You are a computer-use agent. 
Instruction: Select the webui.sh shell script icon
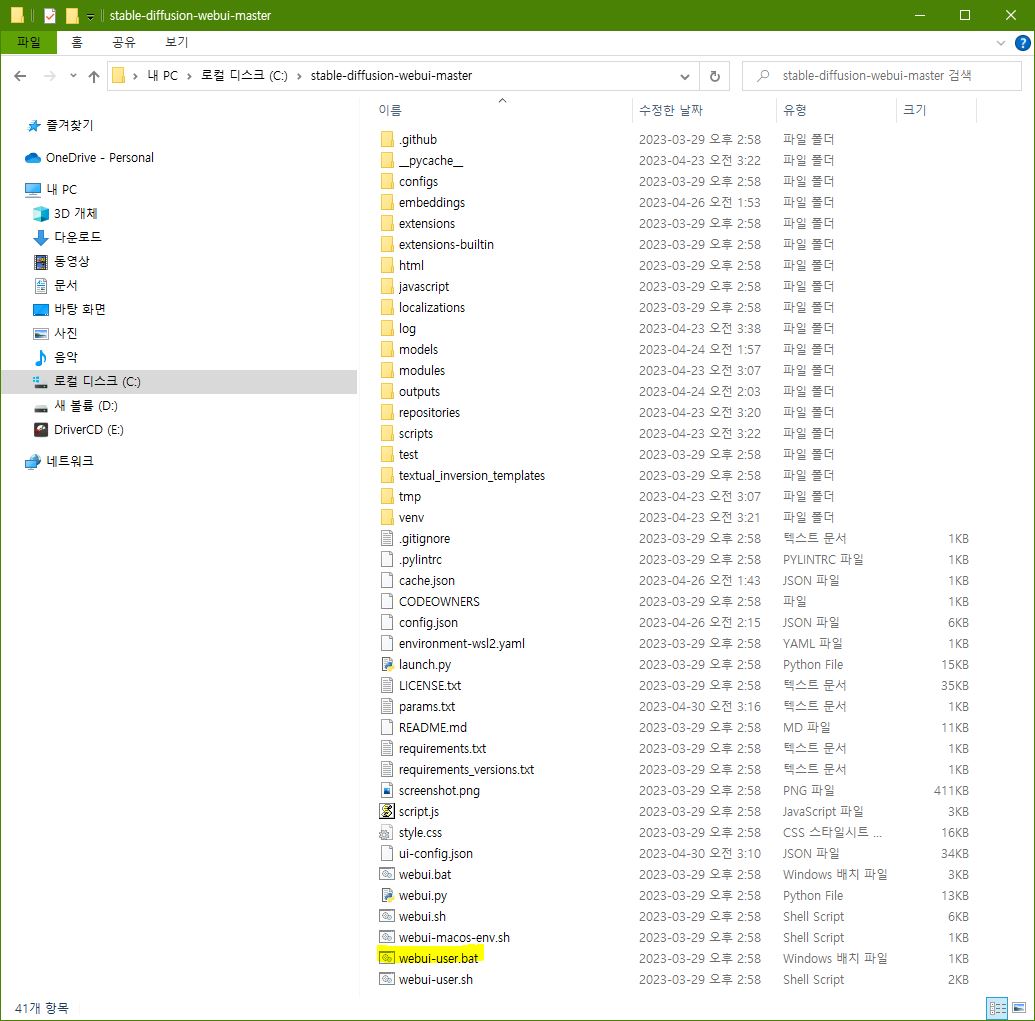click(x=387, y=916)
